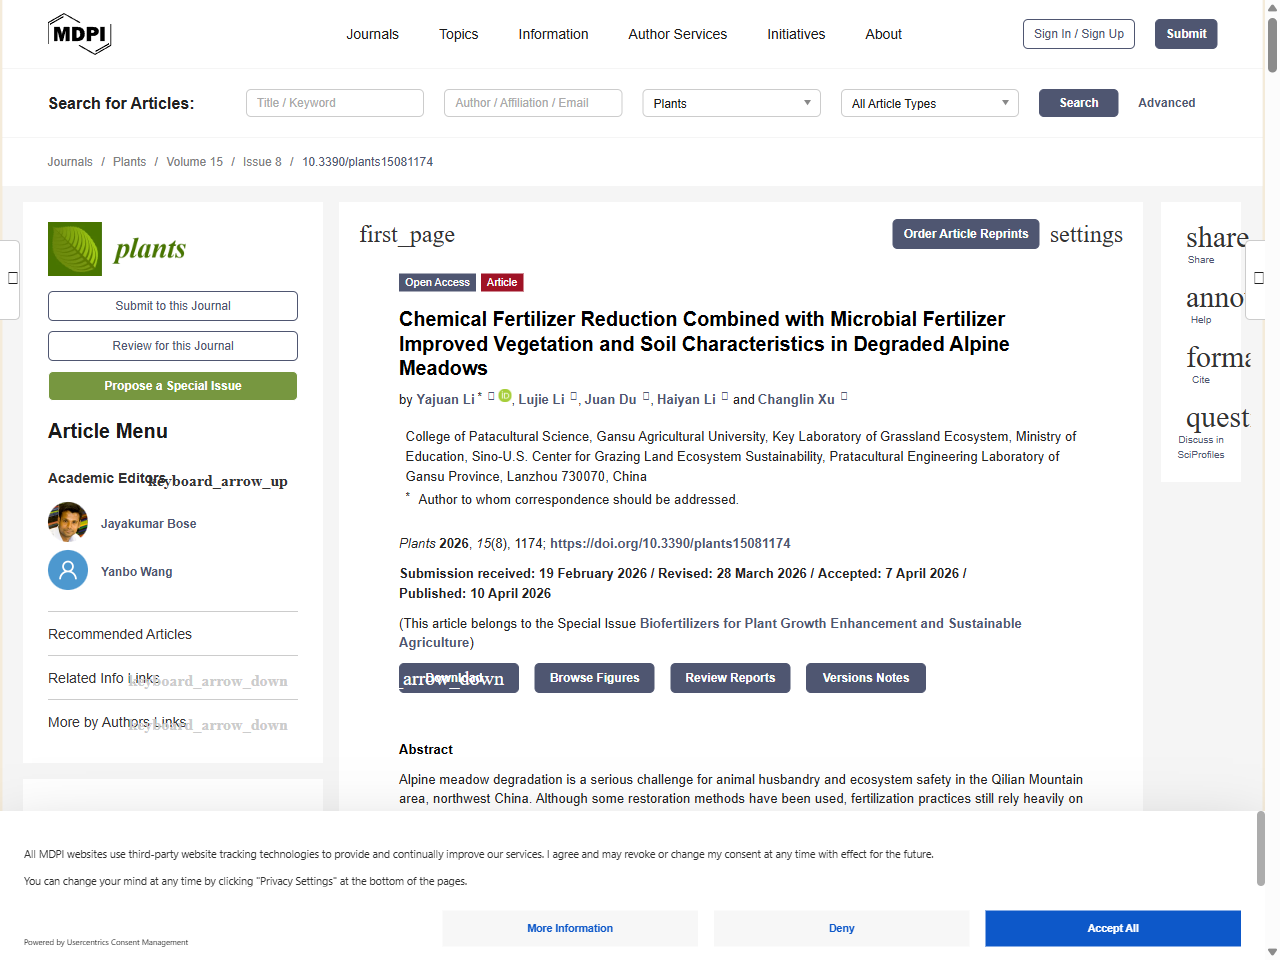Click Journals breadcrumb link

[x=70, y=162]
